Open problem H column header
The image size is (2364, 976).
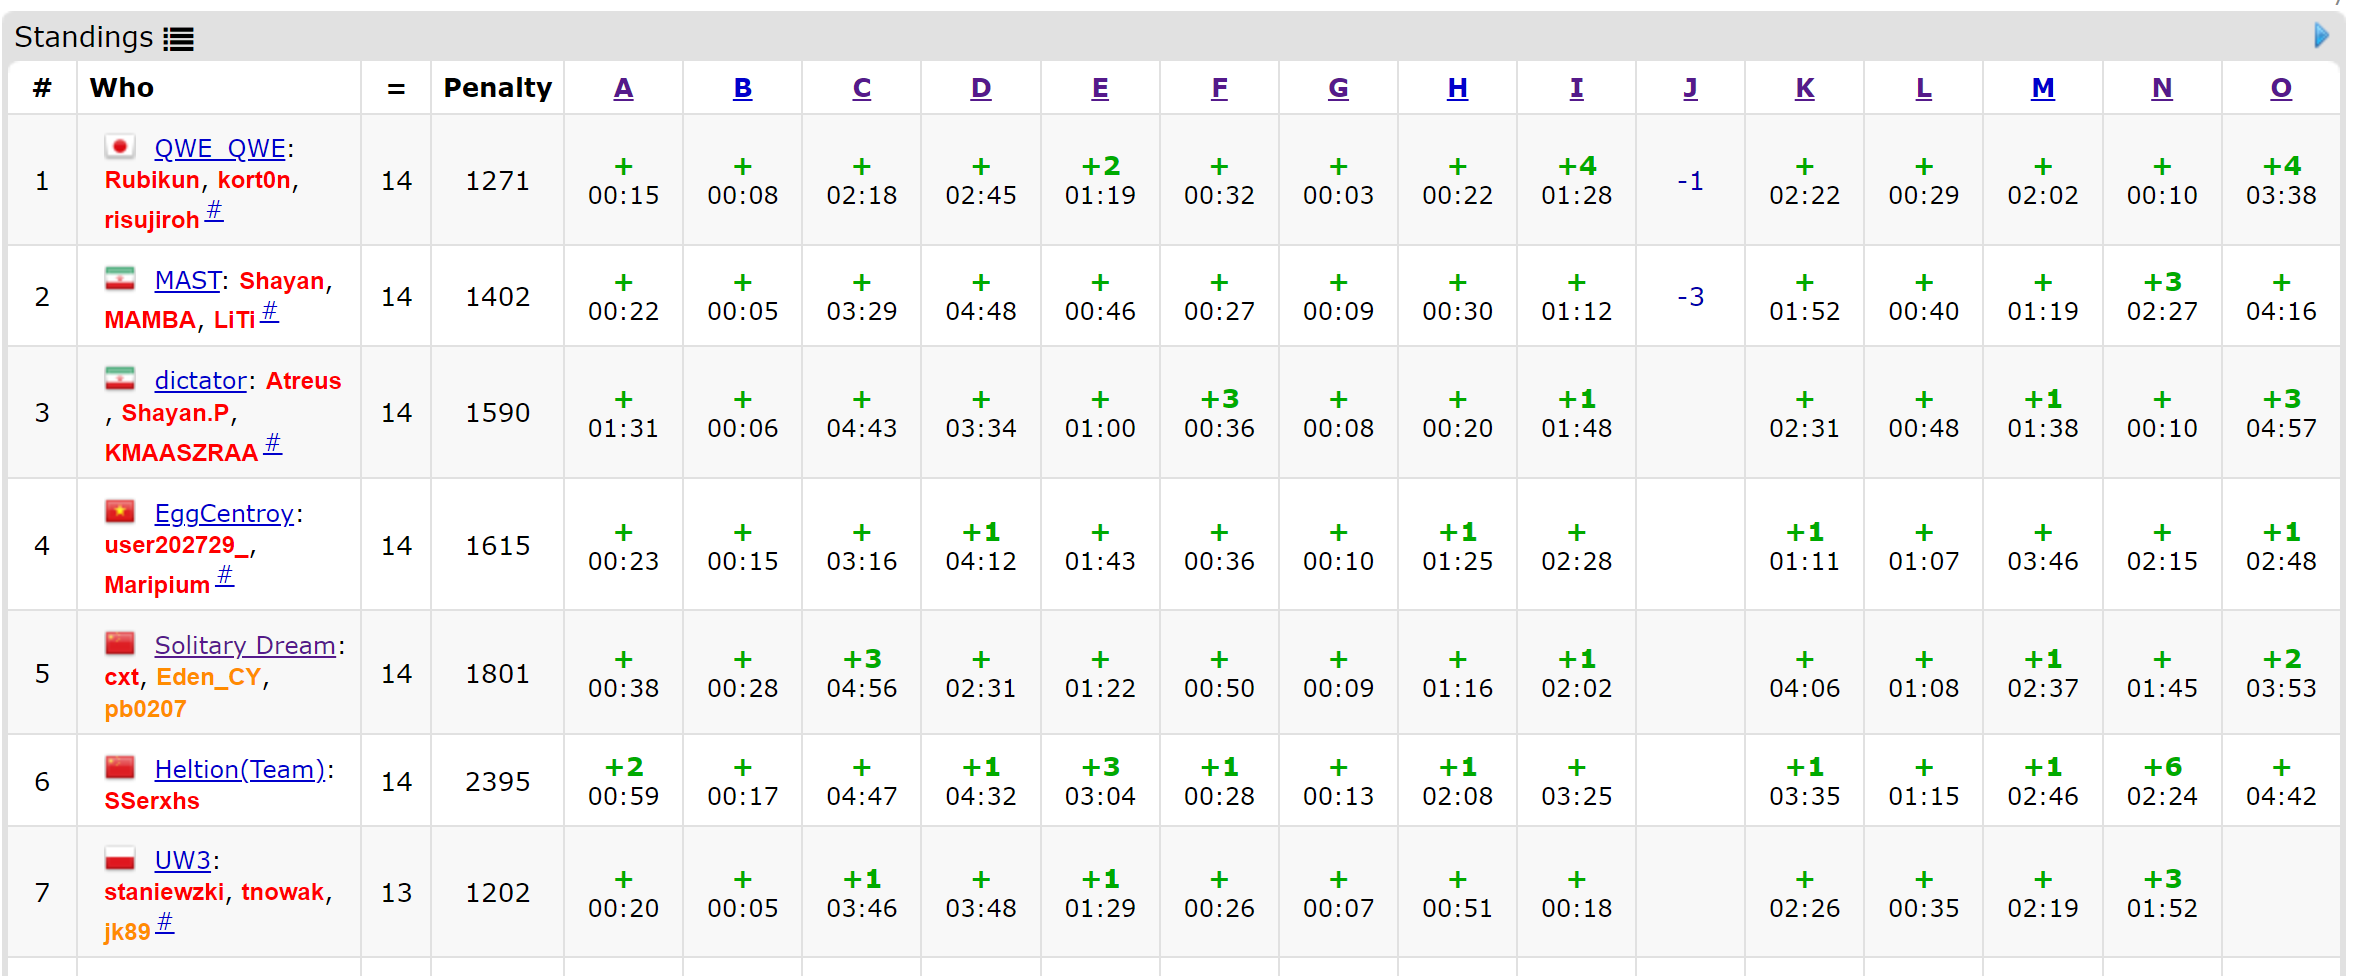pyautogui.click(x=1457, y=88)
